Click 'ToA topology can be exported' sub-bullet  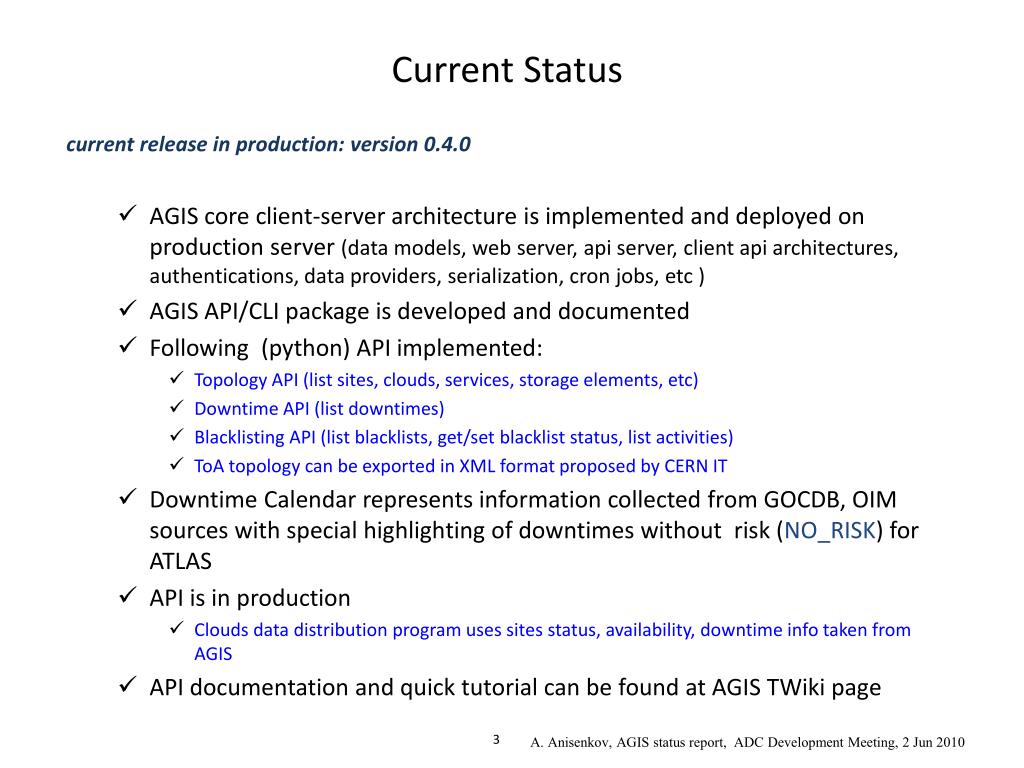[460, 466]
